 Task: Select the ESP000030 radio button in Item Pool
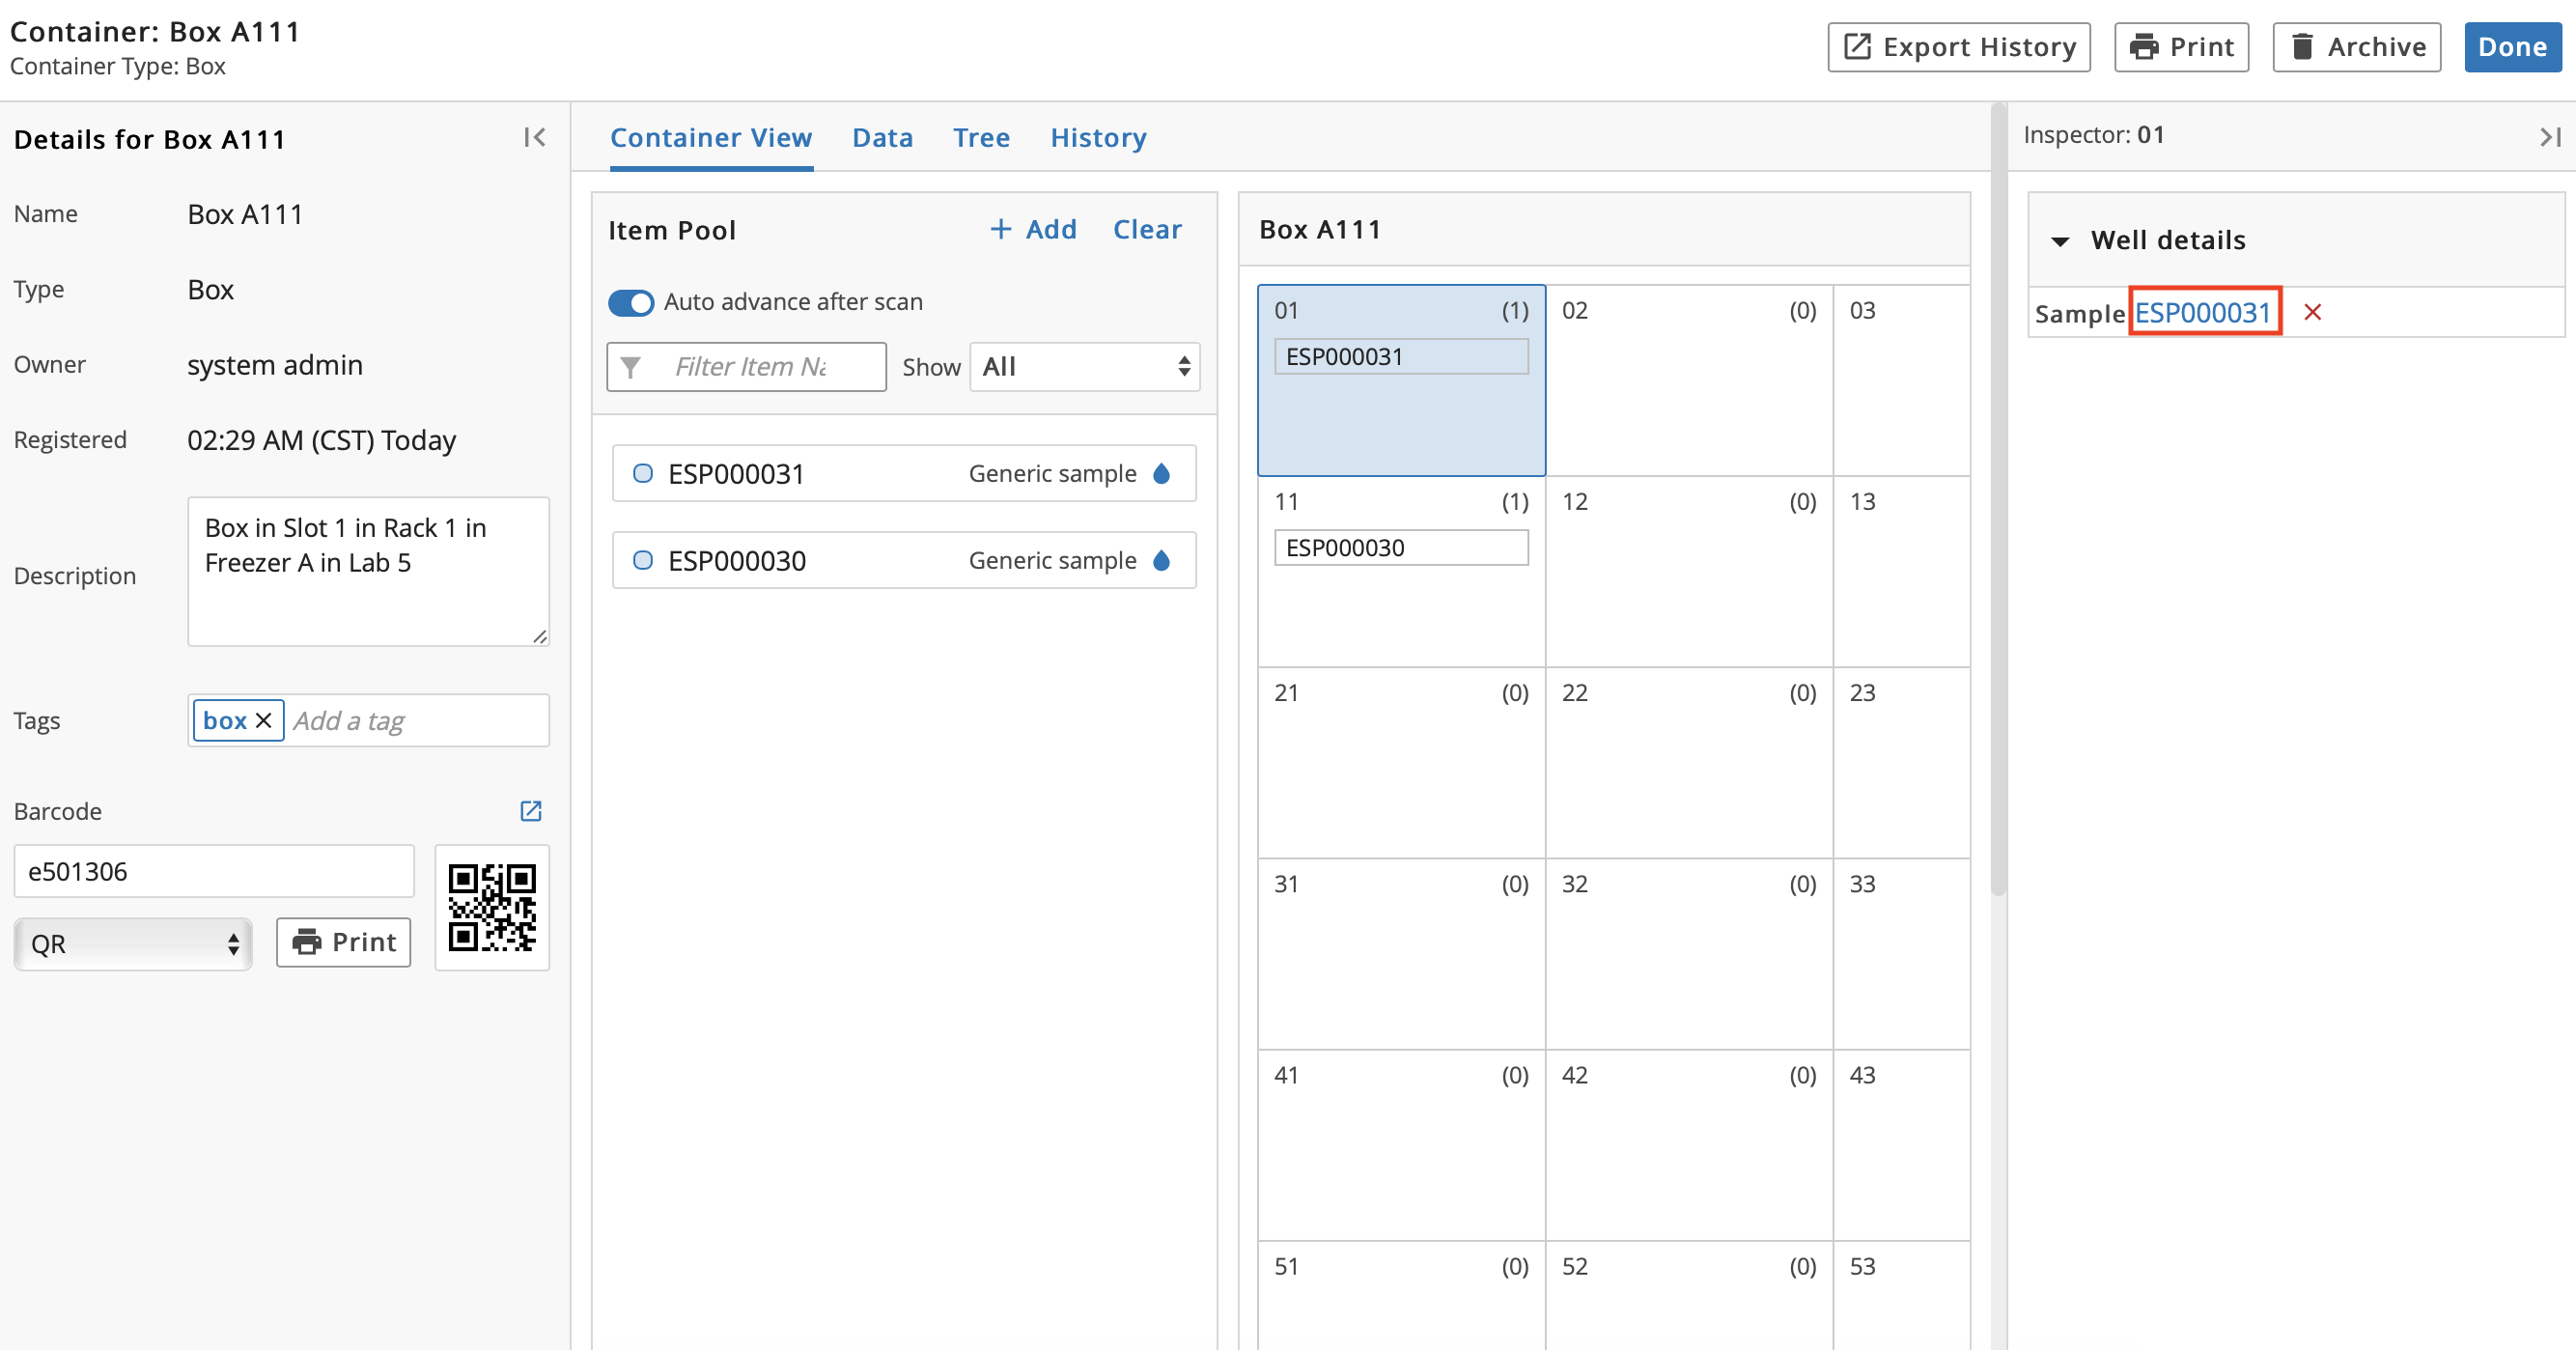point(643,560)
